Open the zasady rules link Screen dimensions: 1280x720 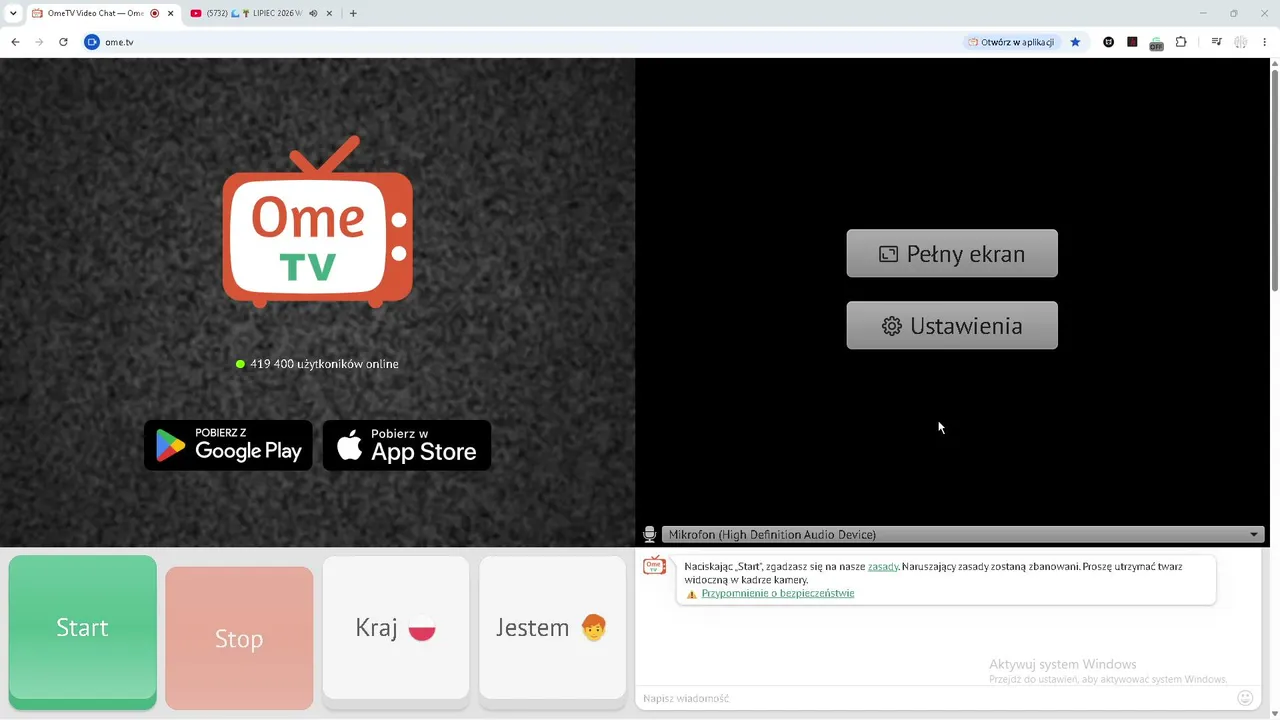pos(883,566)
